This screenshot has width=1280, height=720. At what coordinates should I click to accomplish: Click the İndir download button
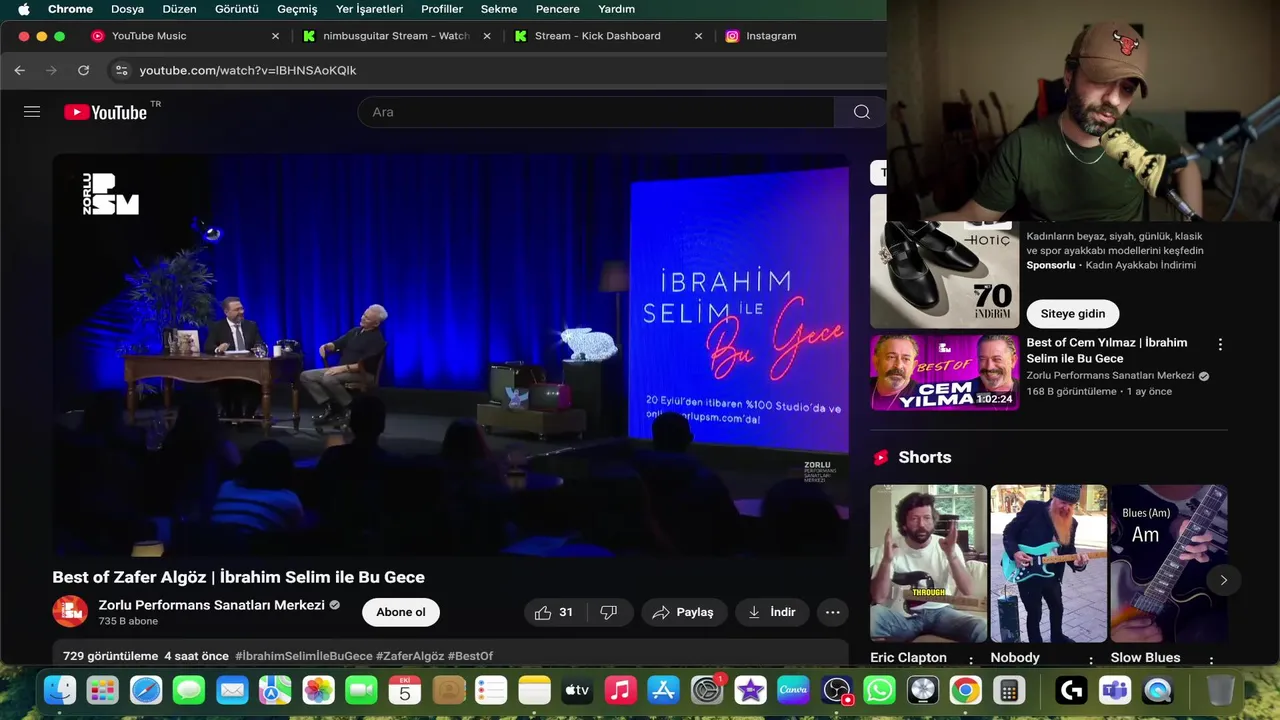(x=772, y=612)
